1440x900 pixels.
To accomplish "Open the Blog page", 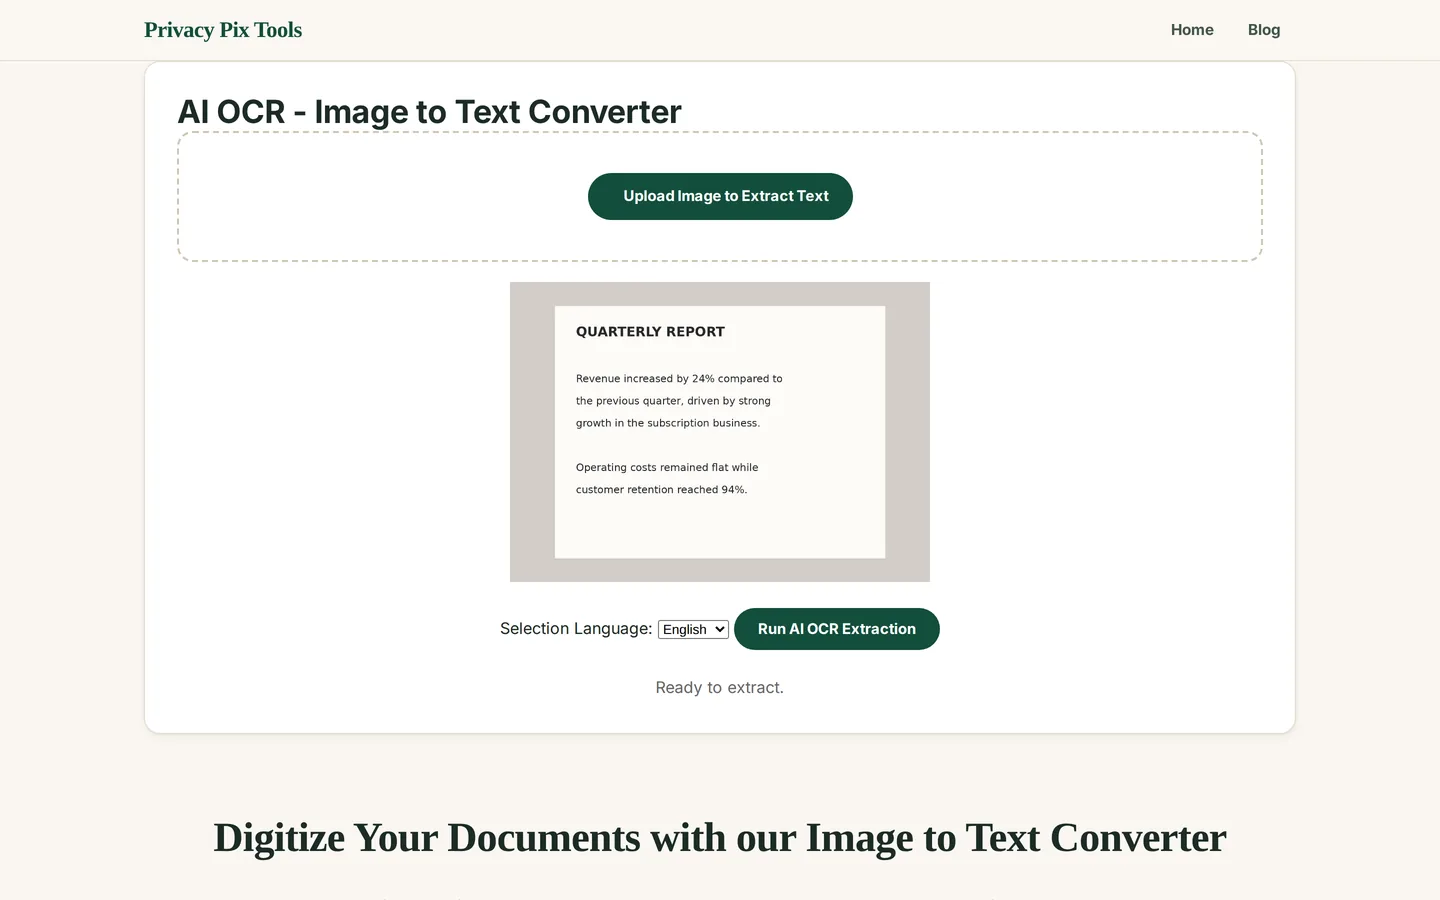I will (x=1264, y=30).
